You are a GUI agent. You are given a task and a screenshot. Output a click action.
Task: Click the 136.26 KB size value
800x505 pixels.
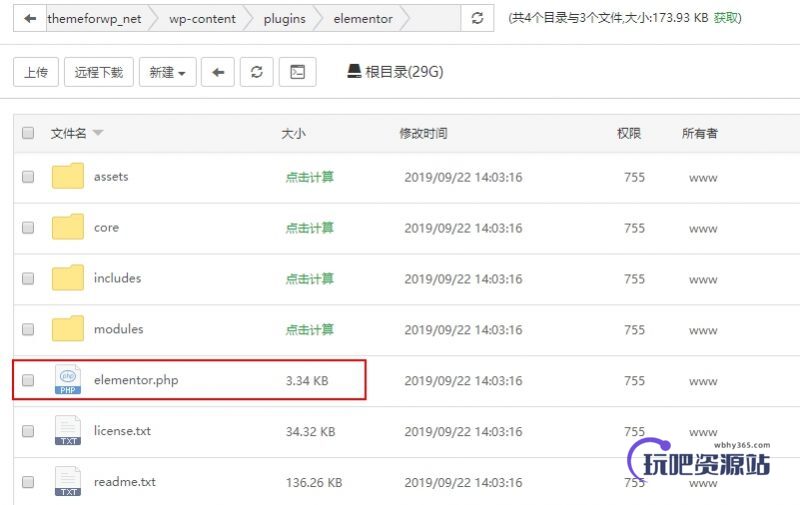[x=314, y=482]
